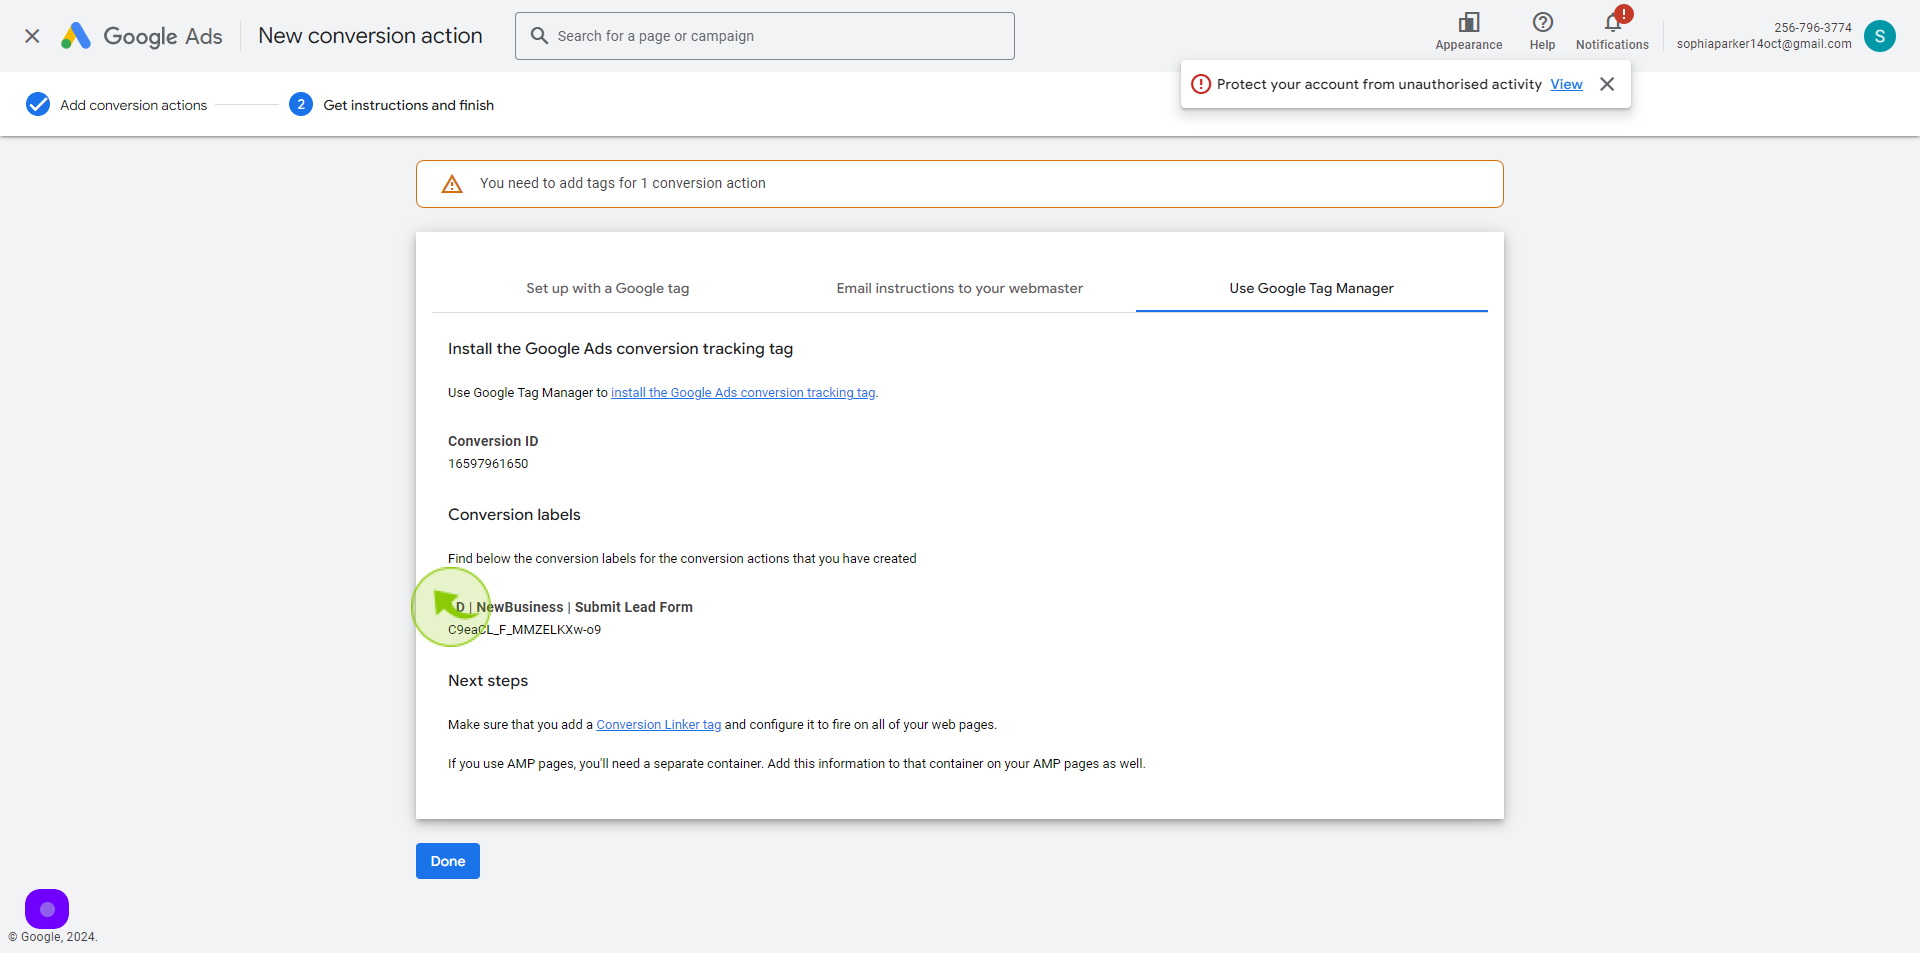The height and width of the screenshot is (953, 1920).
Task: Open the Conversion Linker tag link
Action: [x=658, y=725]
